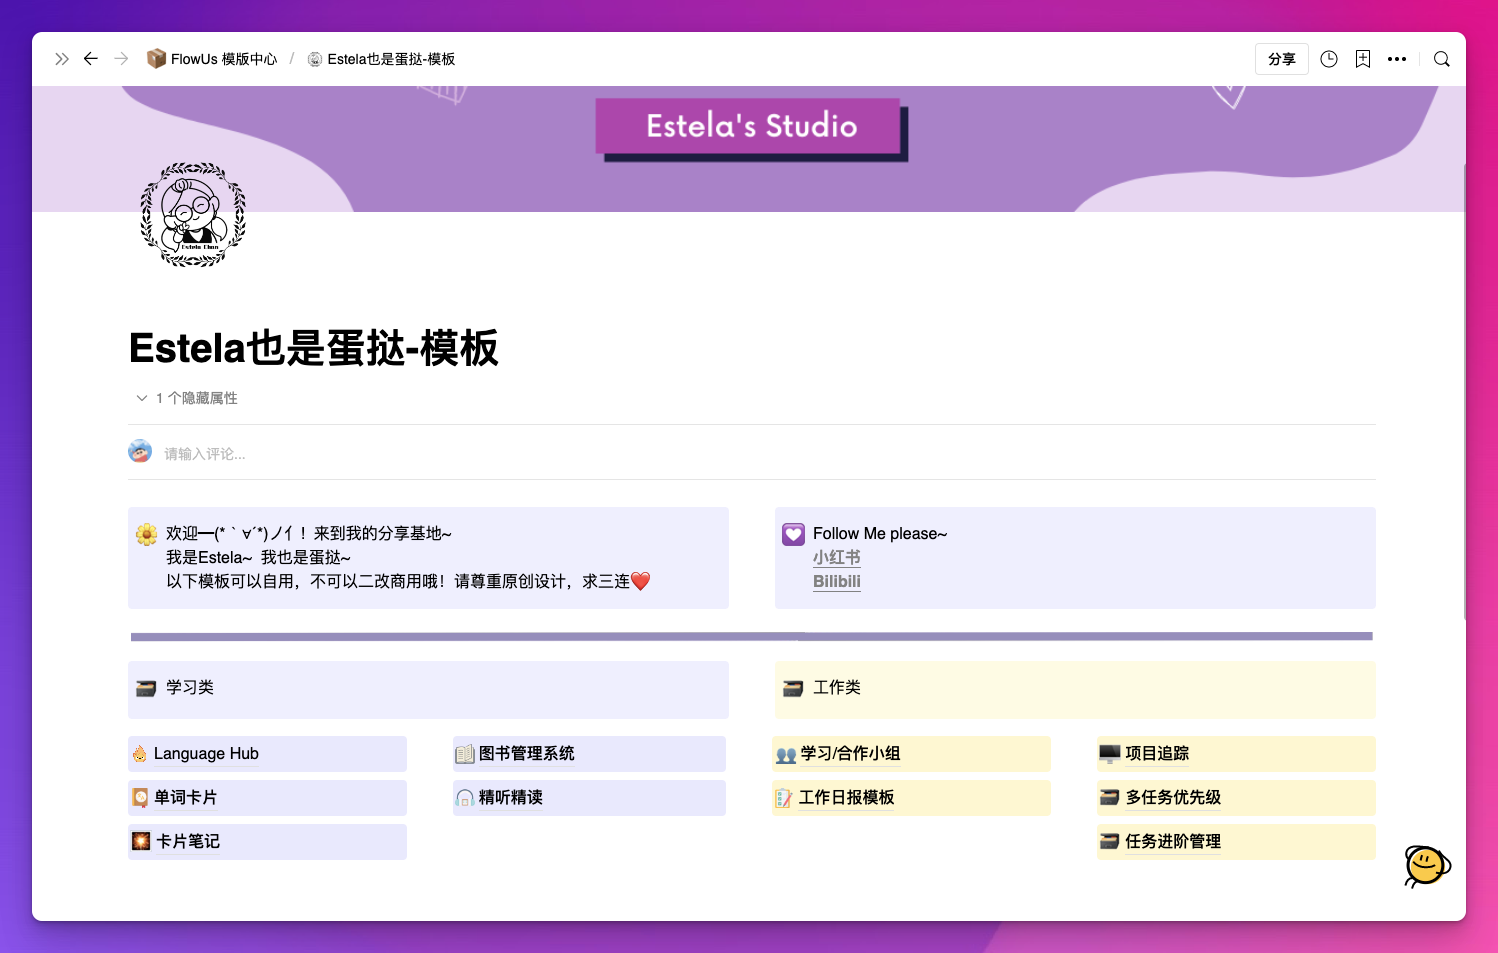
Task: Click the Estela也是蛋挞-模板 breadcrumb item
Action: click(x=390, y=59)
